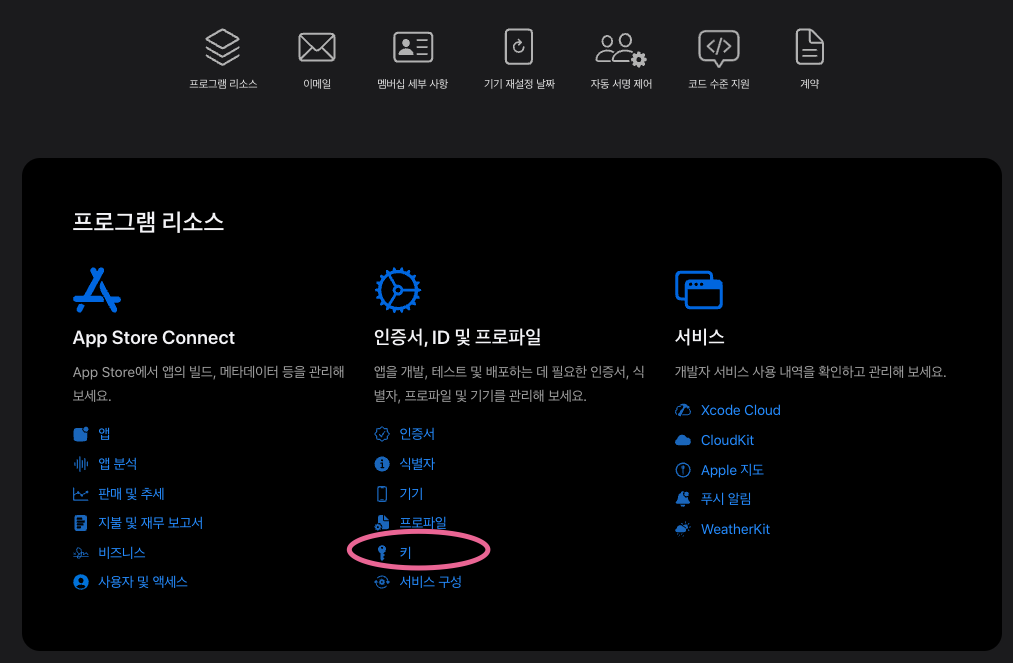Click the phone icon beside 기기

pos(382,494)
